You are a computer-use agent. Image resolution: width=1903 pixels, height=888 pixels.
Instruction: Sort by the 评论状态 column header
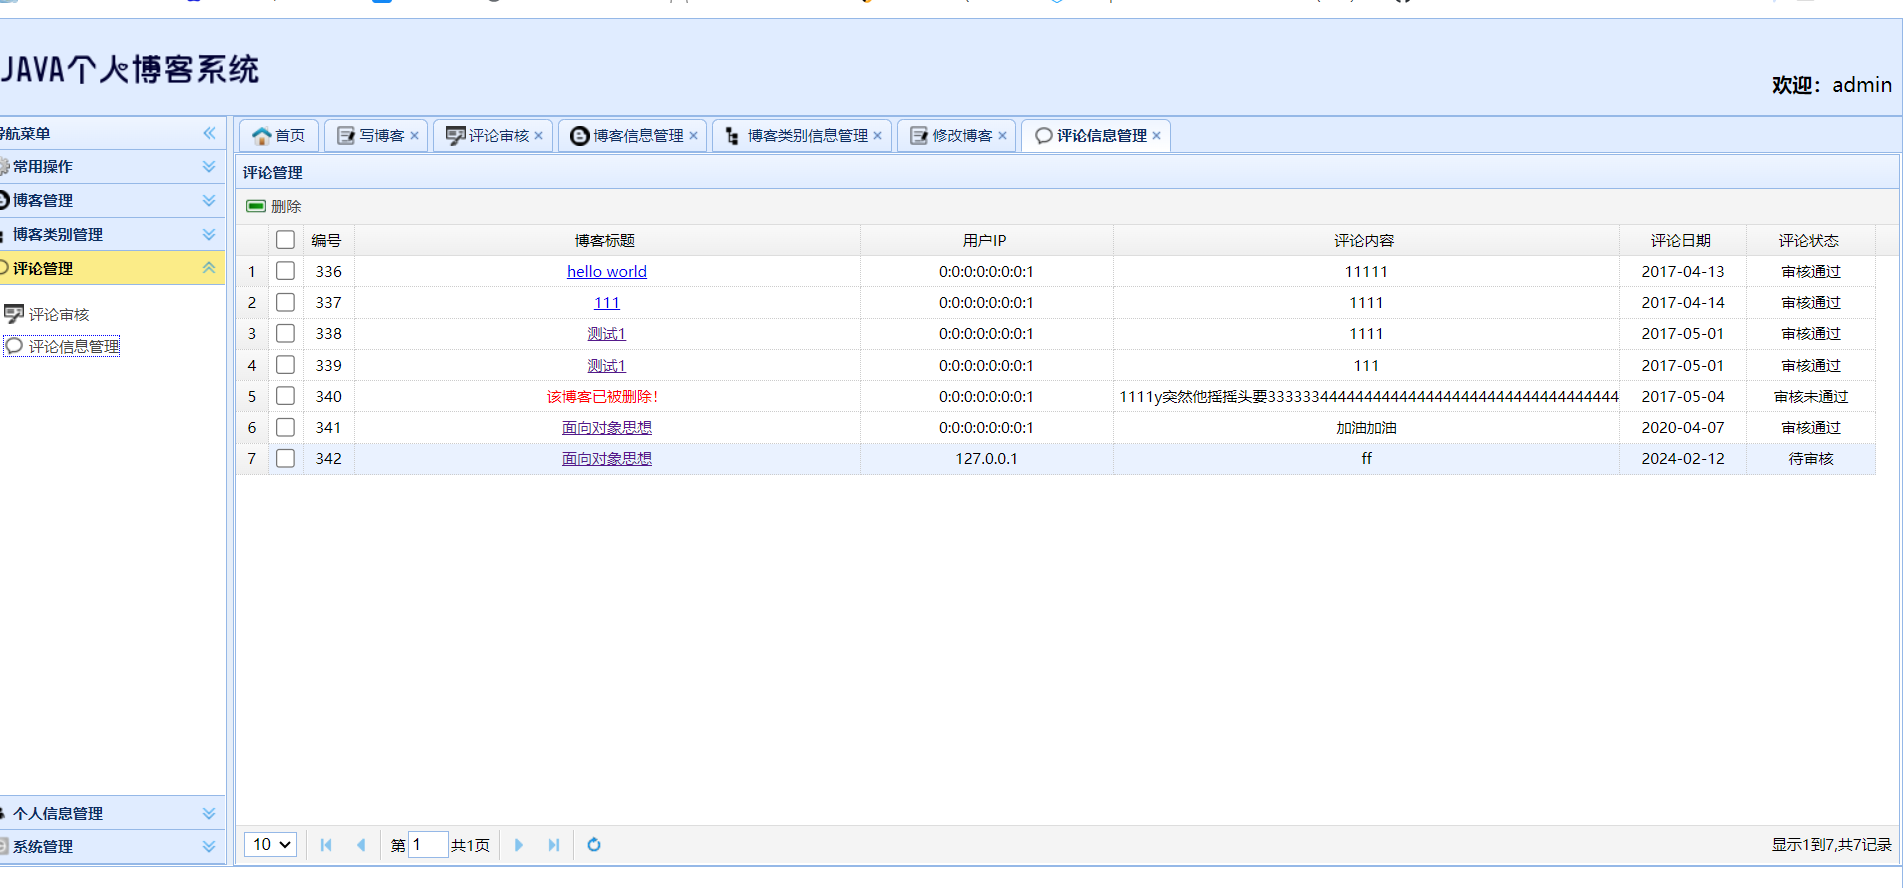tap(1809, 240)
